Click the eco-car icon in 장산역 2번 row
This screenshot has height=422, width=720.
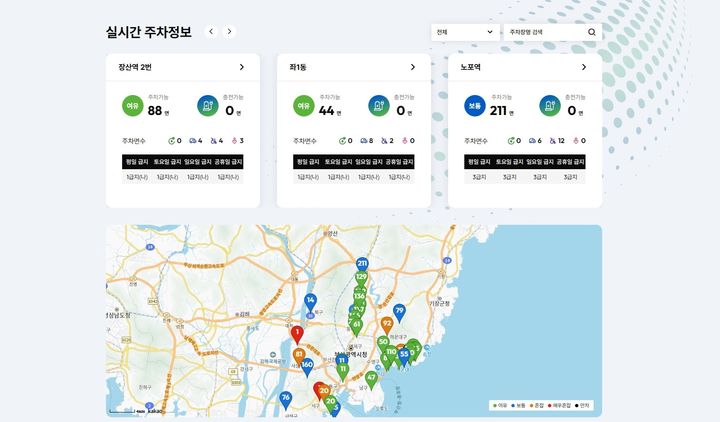[172, 141]
